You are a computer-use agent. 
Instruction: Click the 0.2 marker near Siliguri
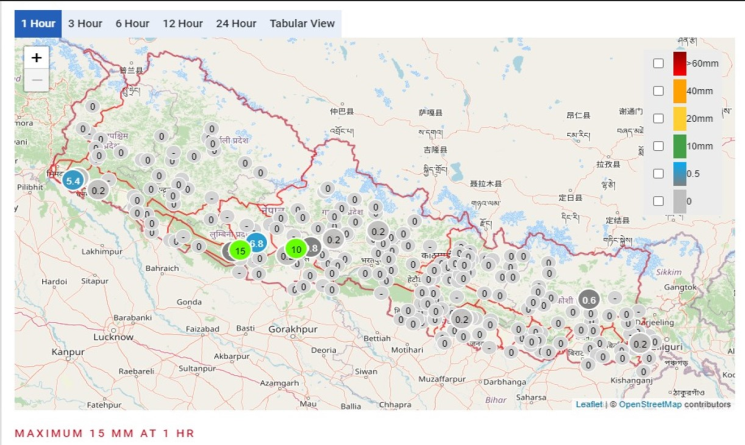point(640,344)
